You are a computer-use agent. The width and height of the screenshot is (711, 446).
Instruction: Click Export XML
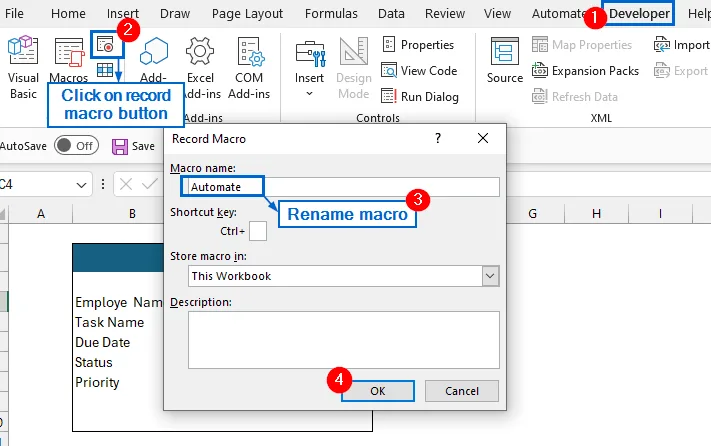(681, 71)
